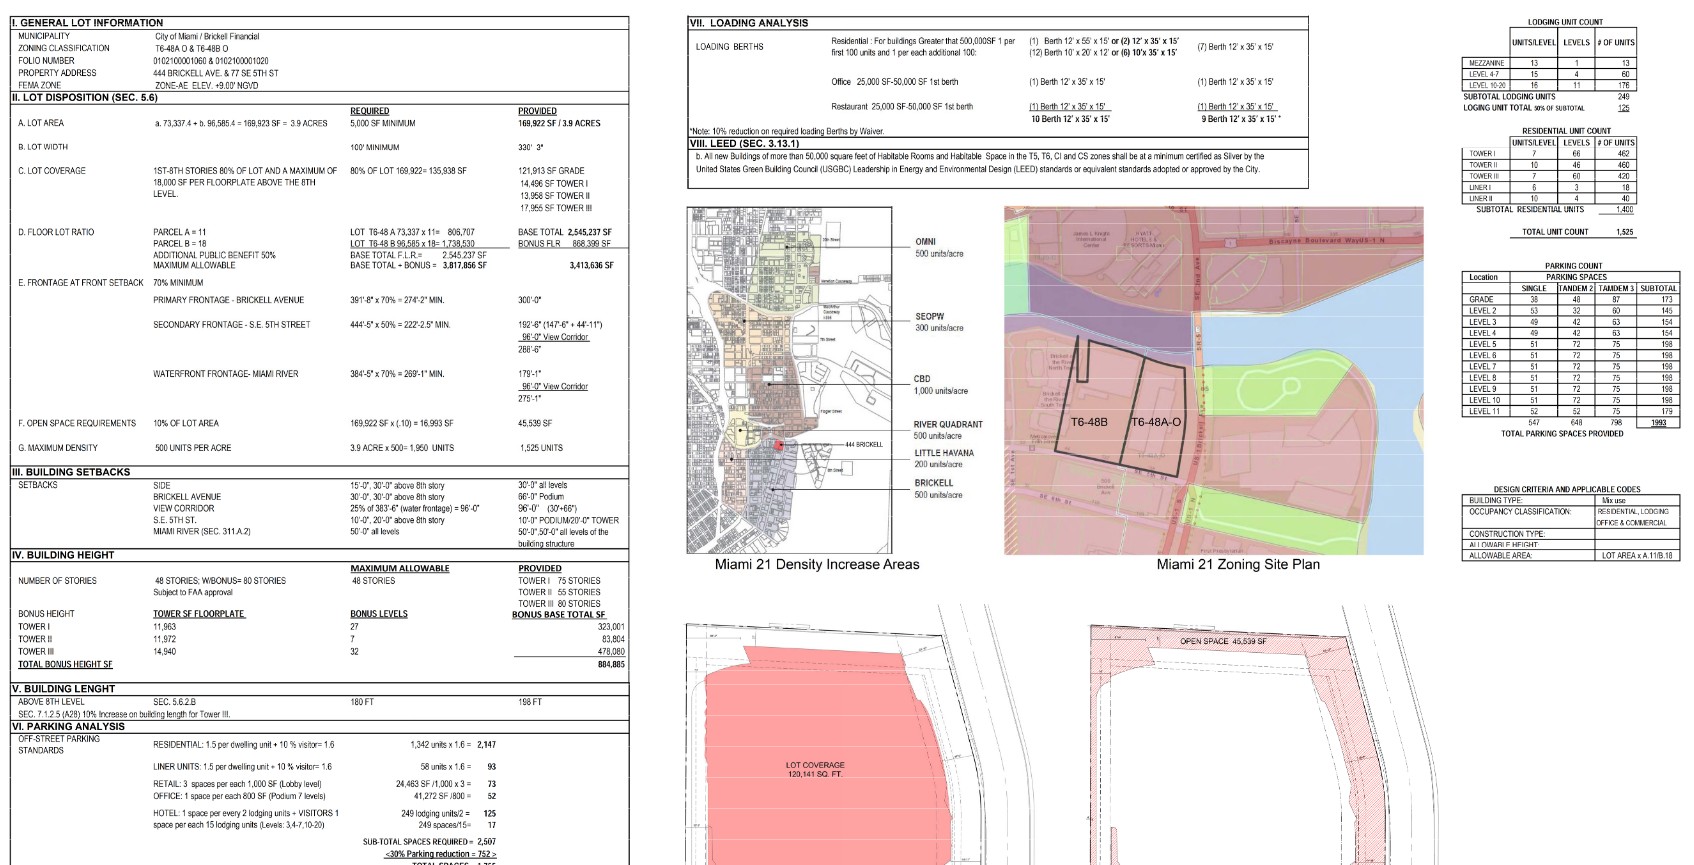
Task: Click the 'C. LOT COVERAGE' row label
Action: point(52,171)
